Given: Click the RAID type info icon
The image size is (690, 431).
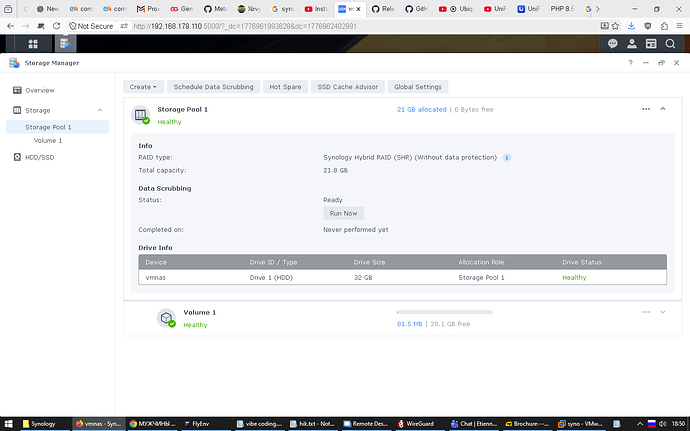Looking at the screenshot, I should [x=507, y=158].
